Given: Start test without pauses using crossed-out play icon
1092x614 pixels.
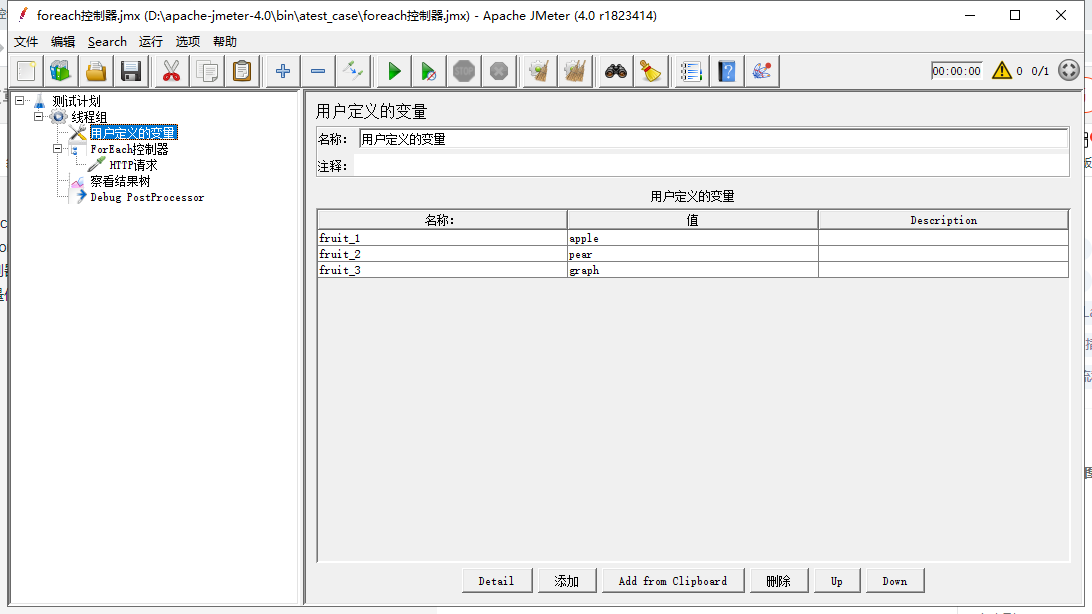Looking at the screenshot, I should (429, 71).
